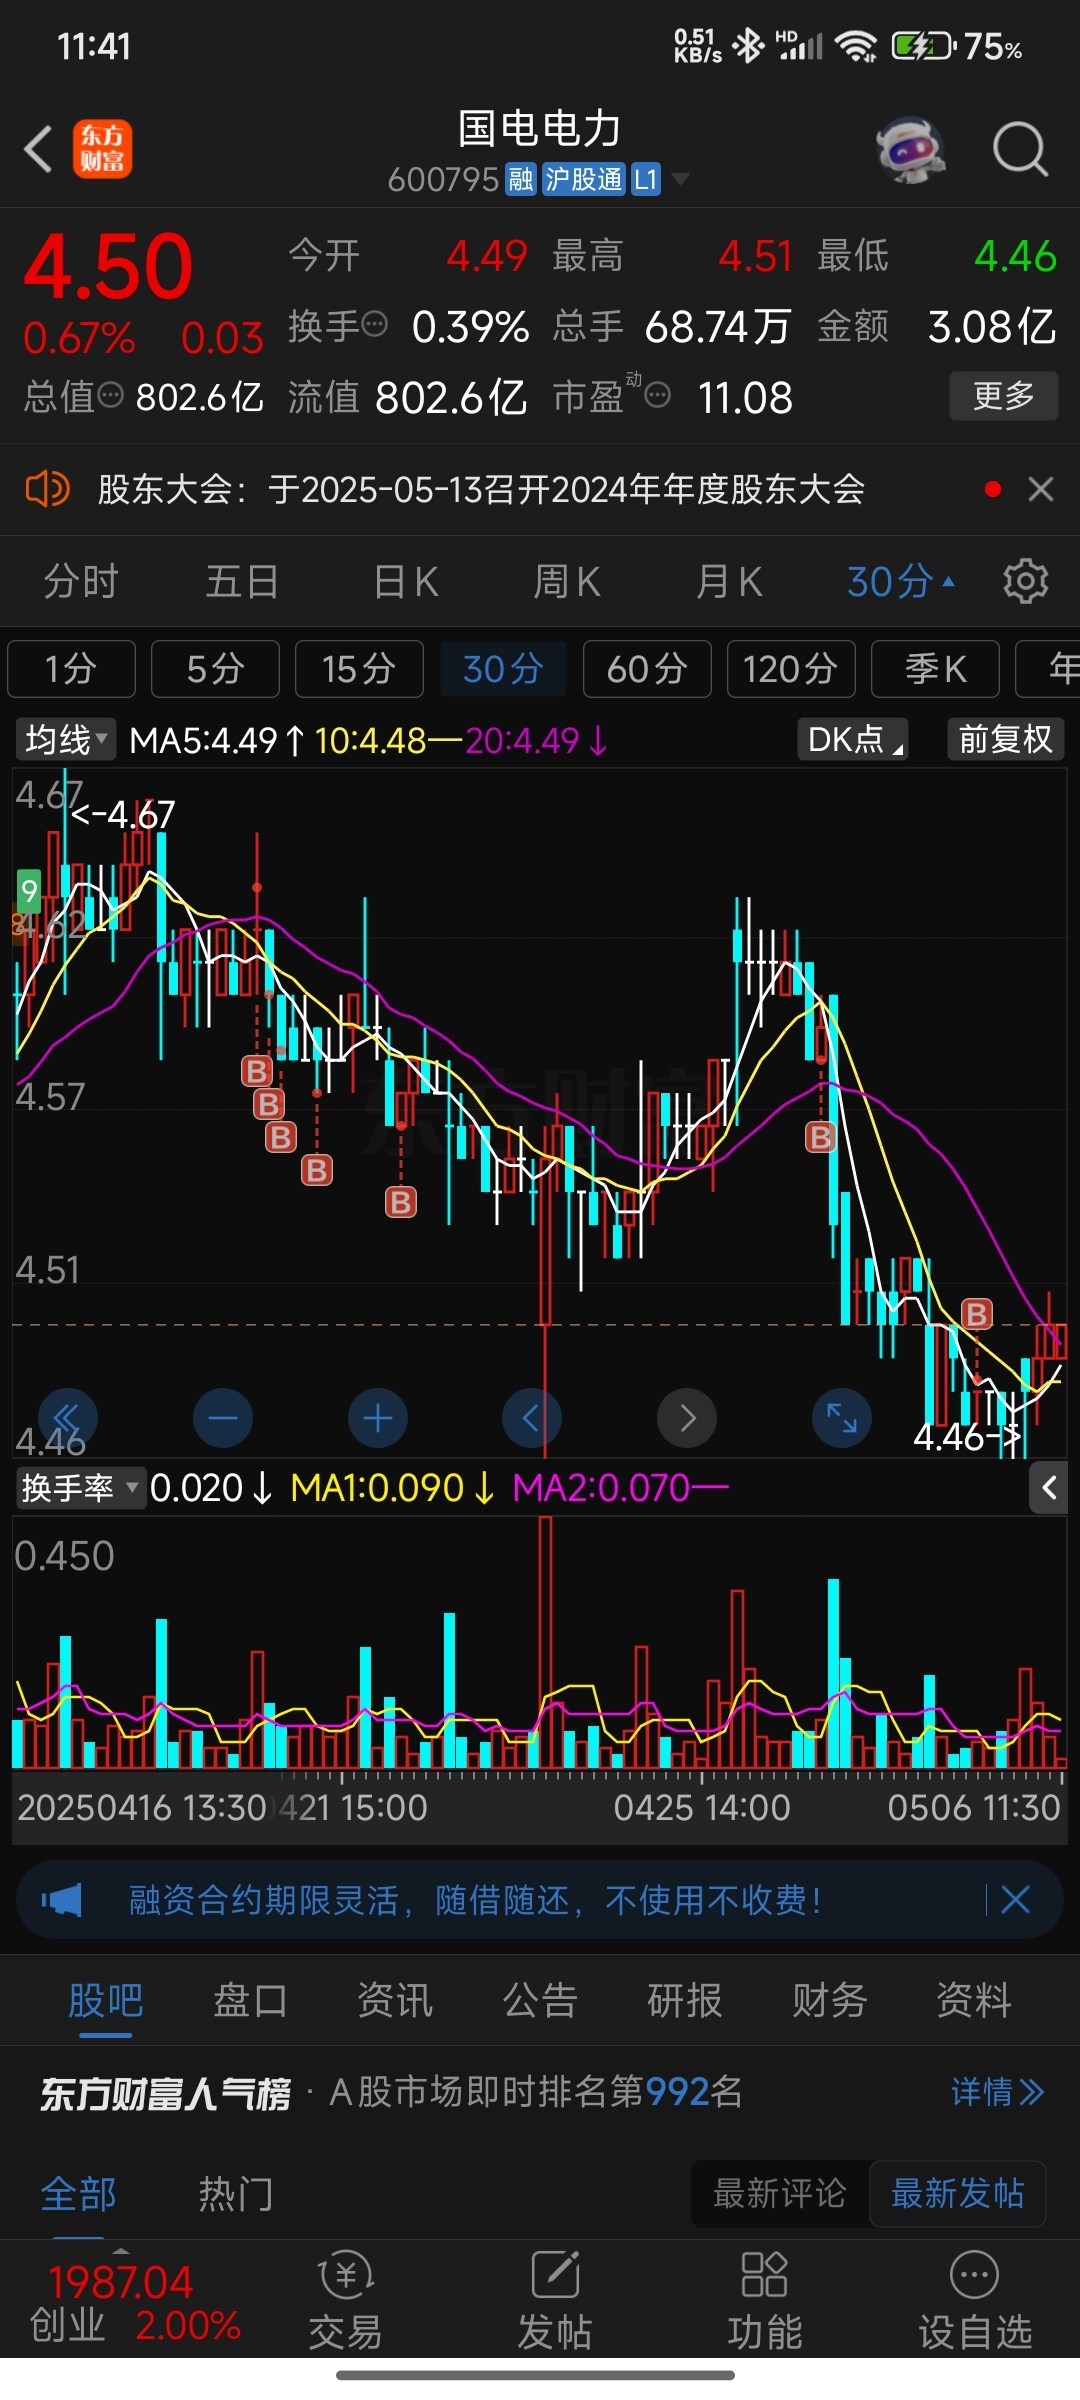Select the 1分 period option
The height and width of the screenshot is (2400, 1080).
(x=71, y=669)
